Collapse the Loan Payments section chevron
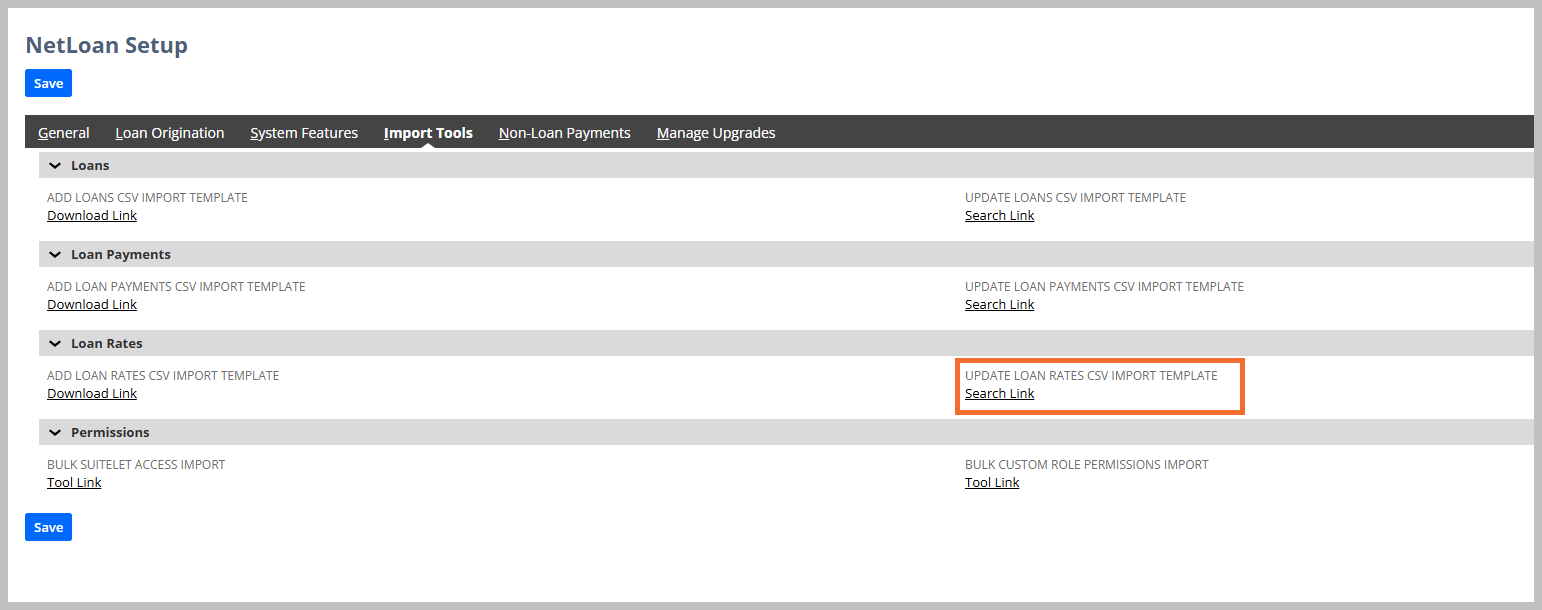1542x610 pixels. tap(55, 254)
